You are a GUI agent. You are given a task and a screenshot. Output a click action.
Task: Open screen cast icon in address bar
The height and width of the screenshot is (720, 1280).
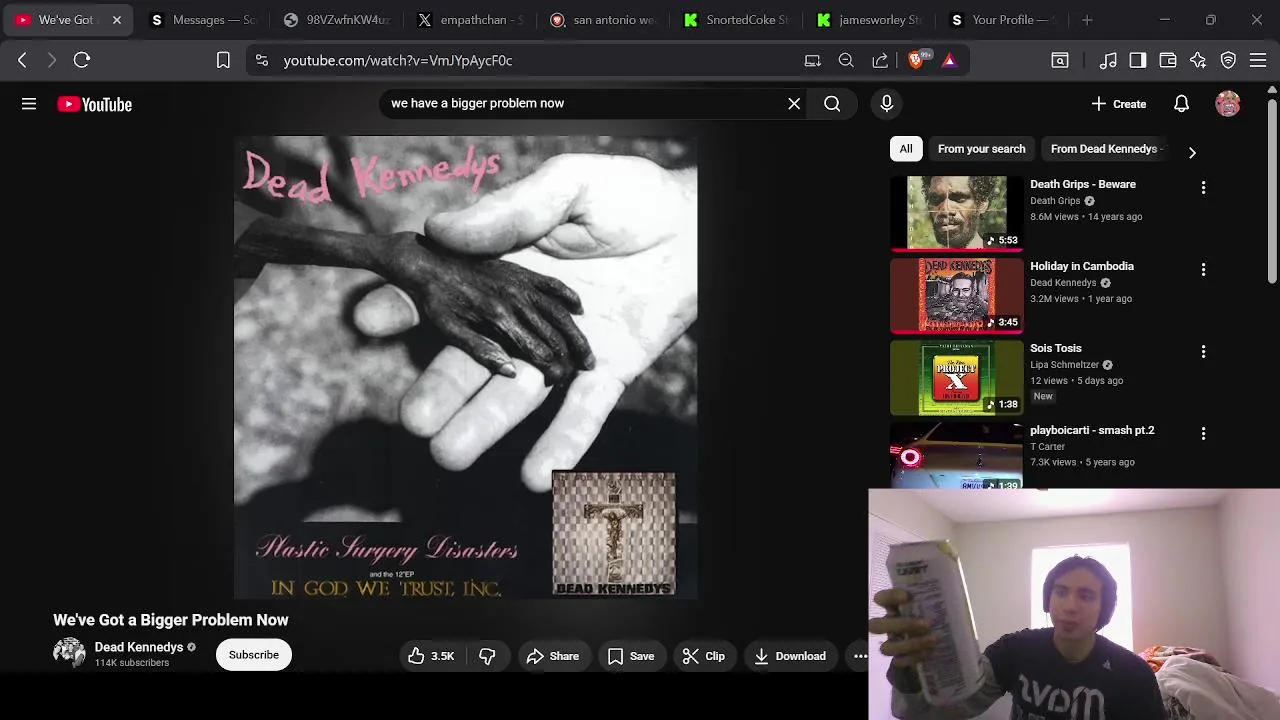(x=813, y=60)
